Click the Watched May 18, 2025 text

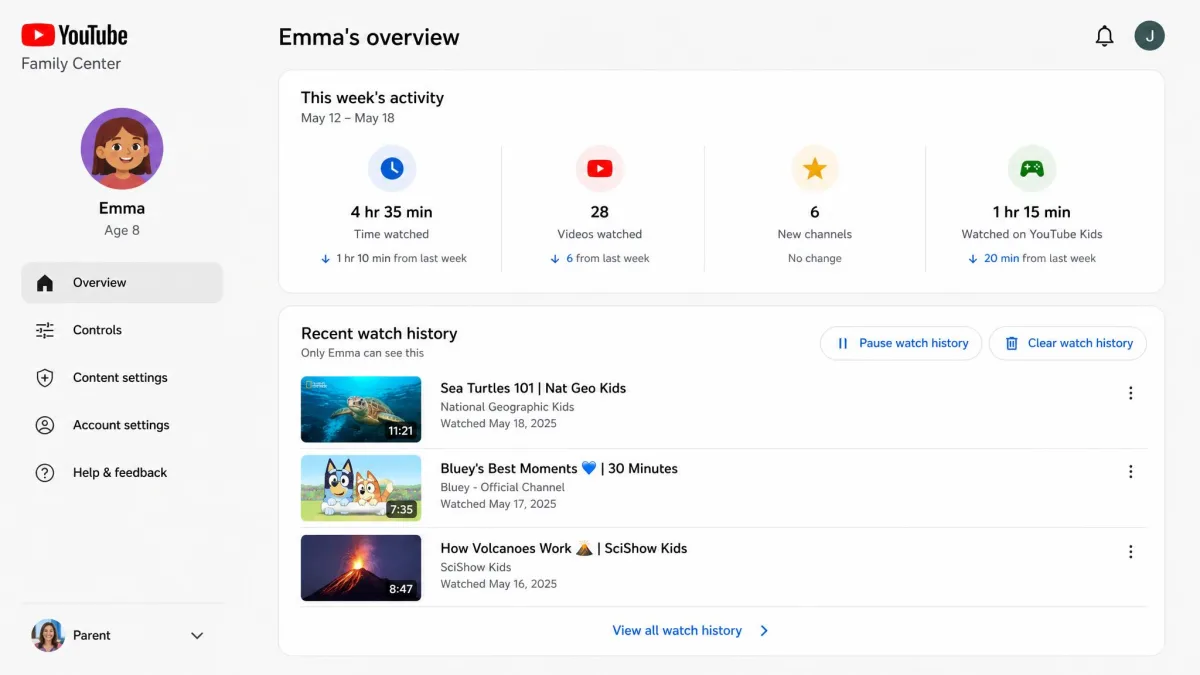(x=498, y=424)
